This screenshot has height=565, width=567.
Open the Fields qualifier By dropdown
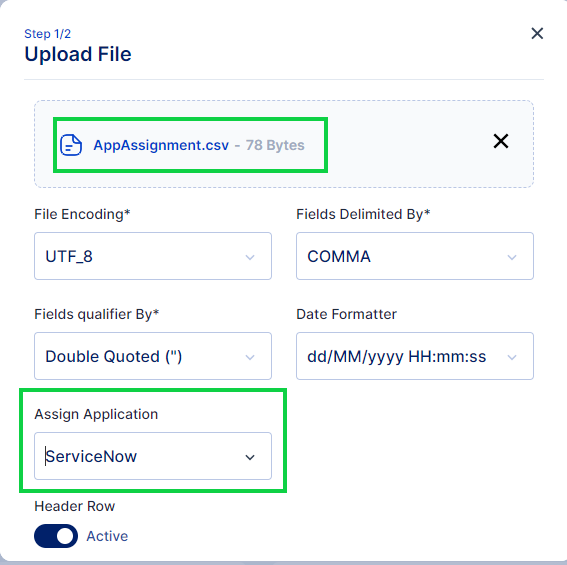point(153,356)
